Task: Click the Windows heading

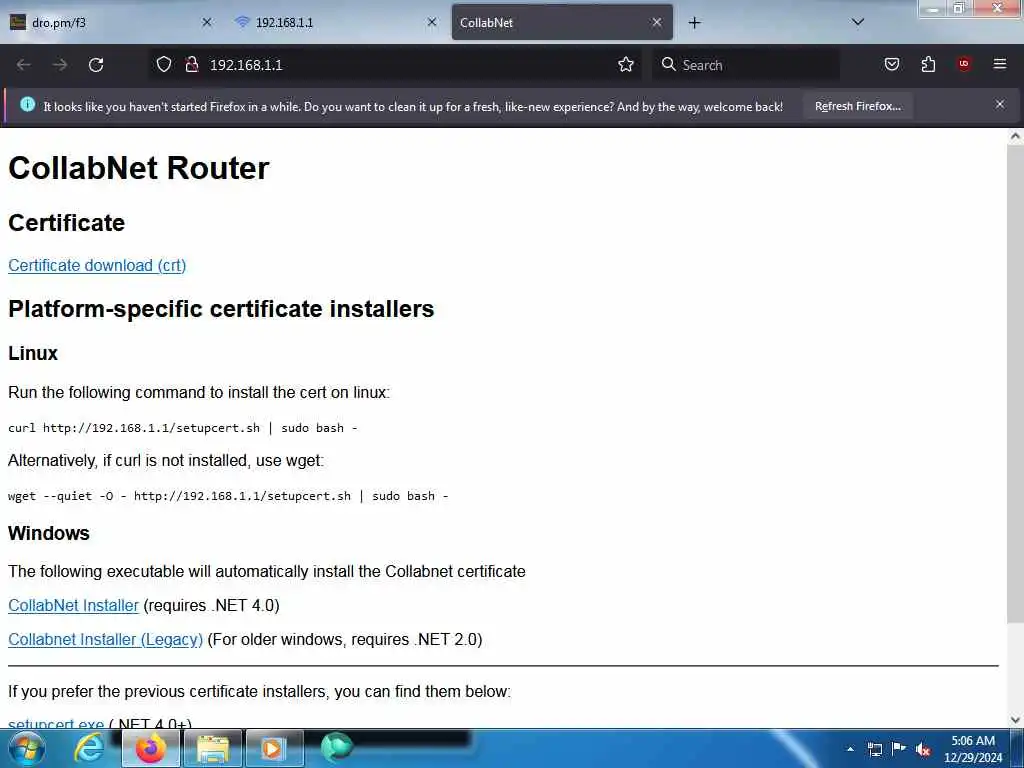Action: [x=49, y=533]
